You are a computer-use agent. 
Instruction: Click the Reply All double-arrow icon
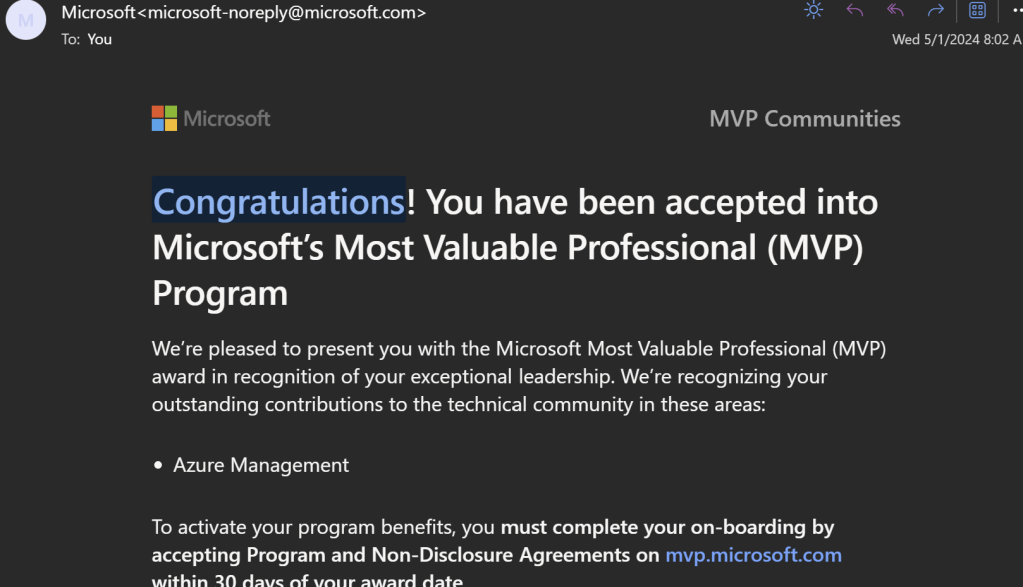[896, 11]
